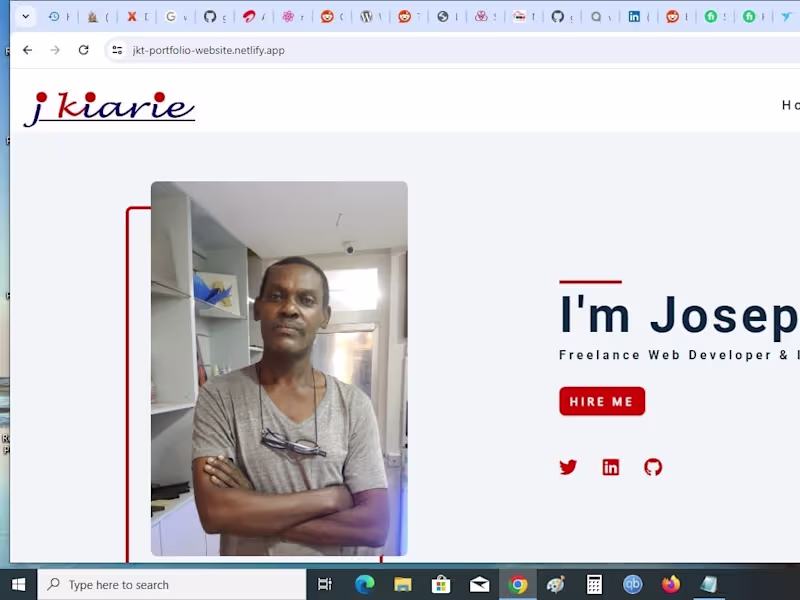Click the Chrome icon in the taskbar
Image resolution: width=800 pixels, height=600 pixels.
point(518,584)
